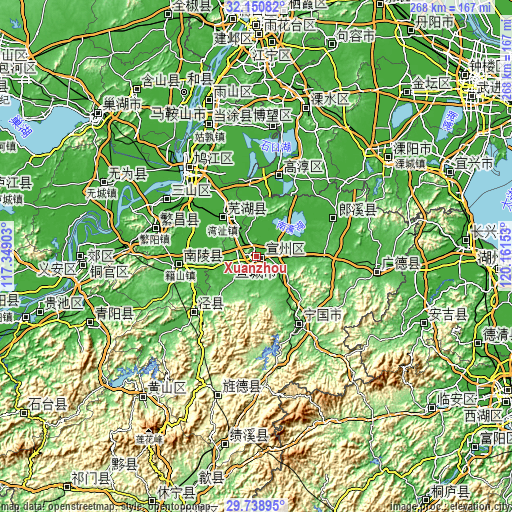The width and height of the screenshot is (512, 512).
Task: Click the 宜兴市 label
Action: coord(474,164)
